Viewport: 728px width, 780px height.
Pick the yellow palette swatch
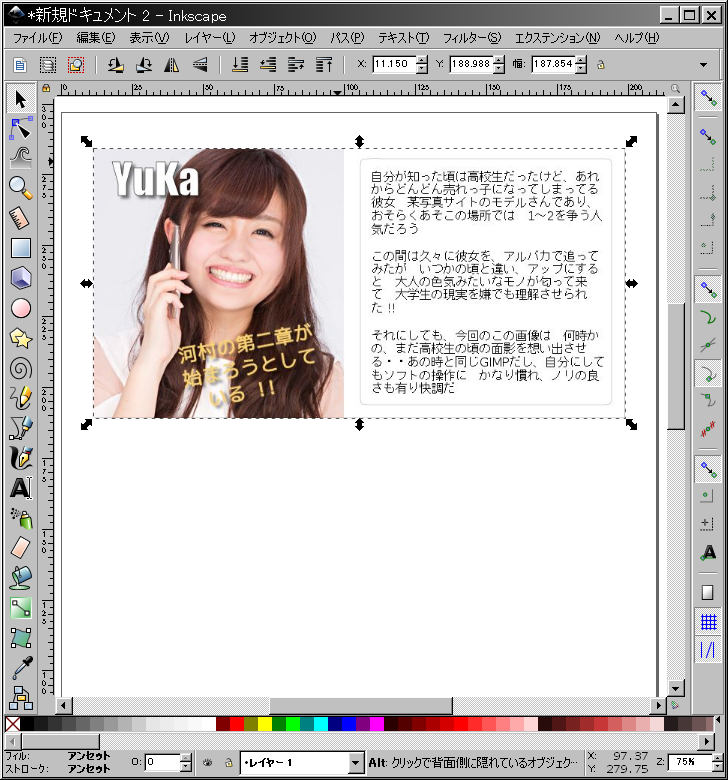[265, 724]
